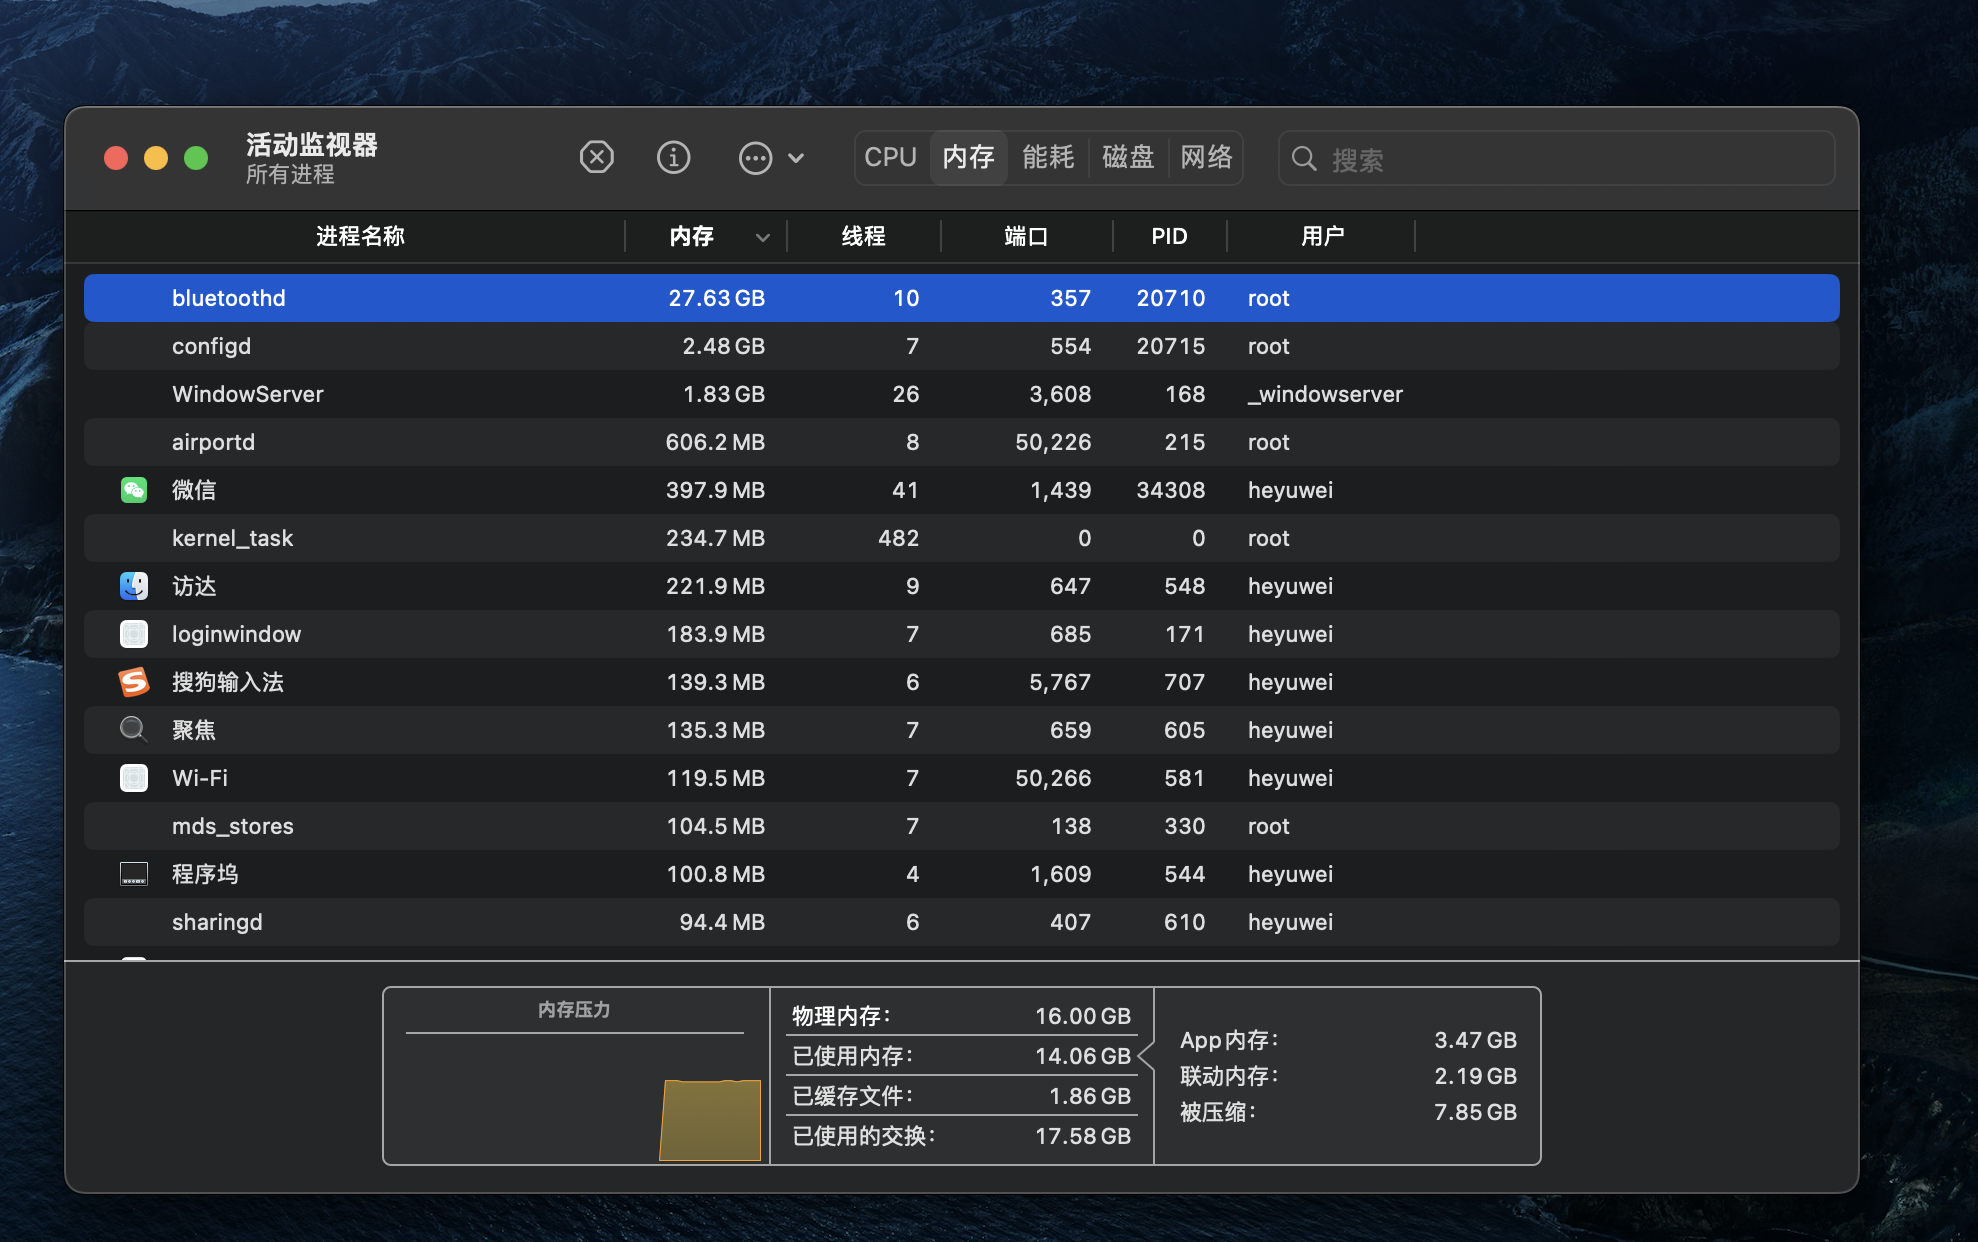
Task: Open the process info (i) button
Action: 673,157
